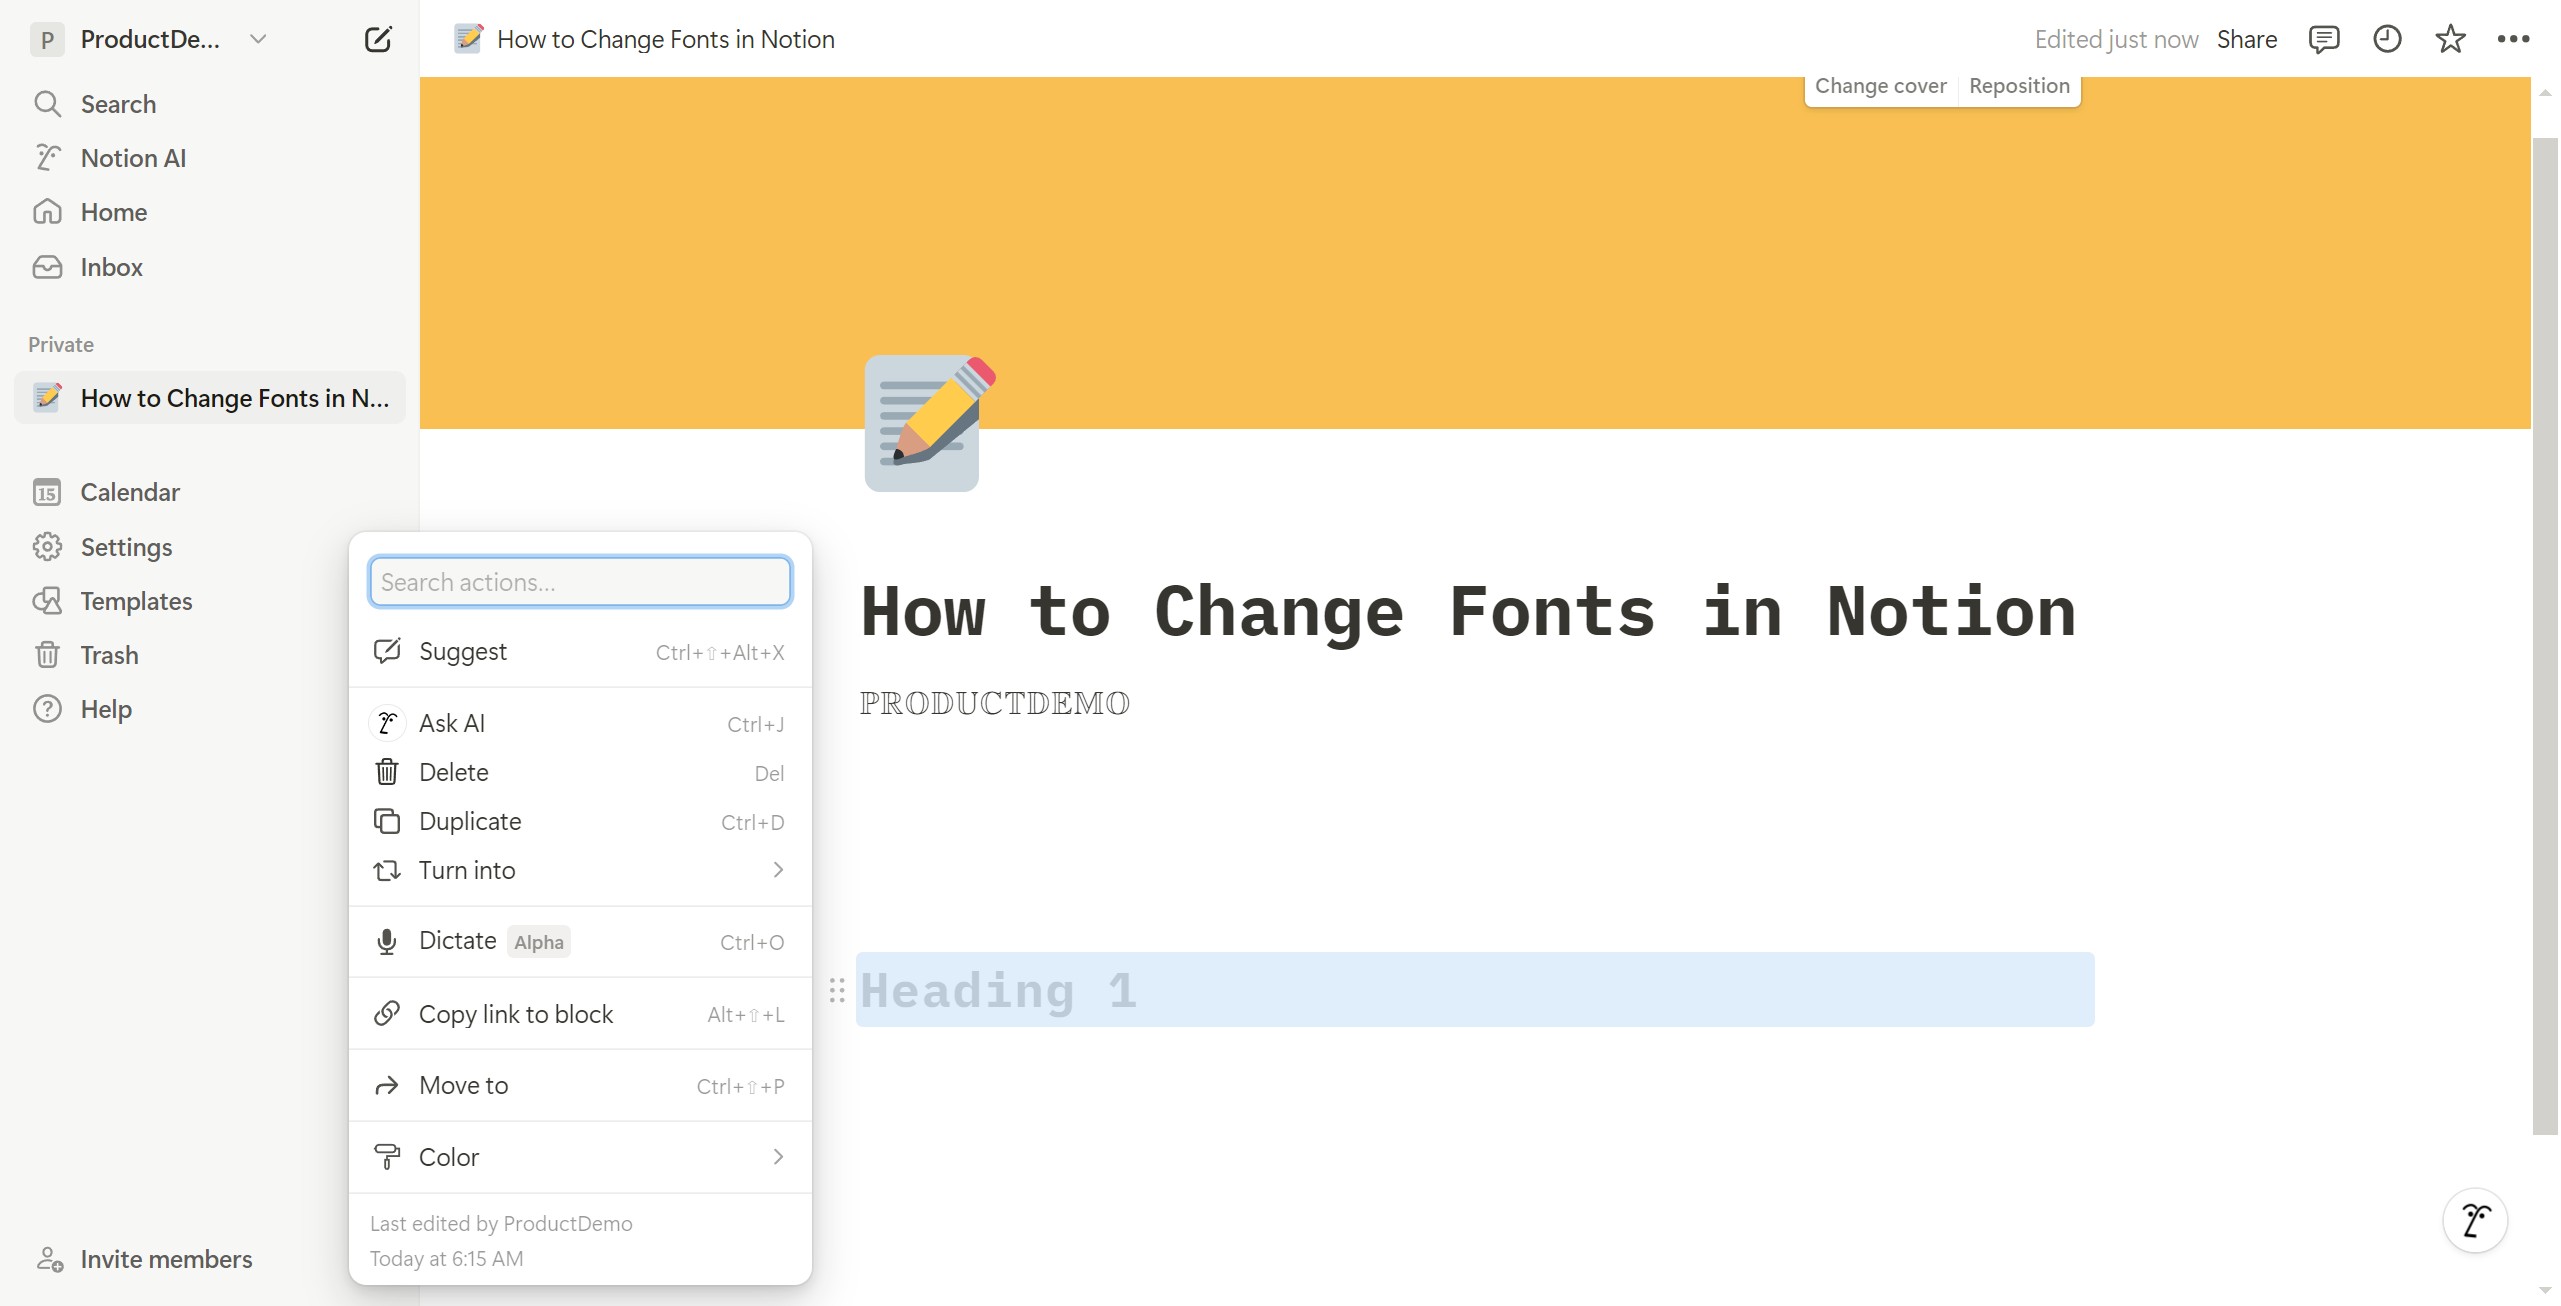Click the Share button
2561x1306 pixels.
2246,40
